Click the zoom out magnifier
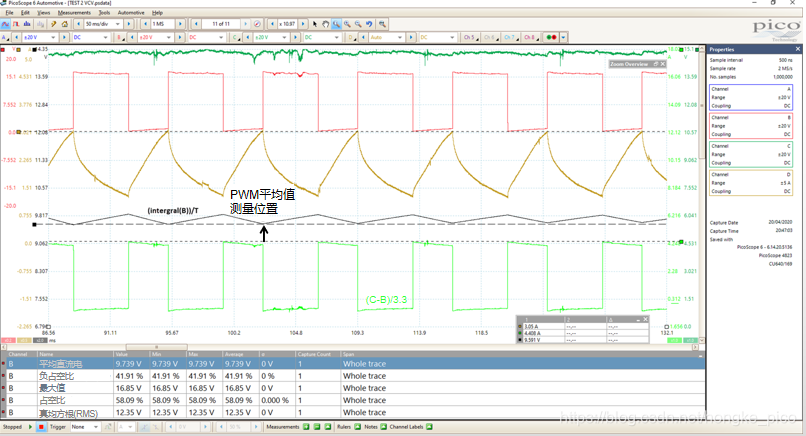Image resolution: width=806 pixels, height=436 pixels. (358, 24)
